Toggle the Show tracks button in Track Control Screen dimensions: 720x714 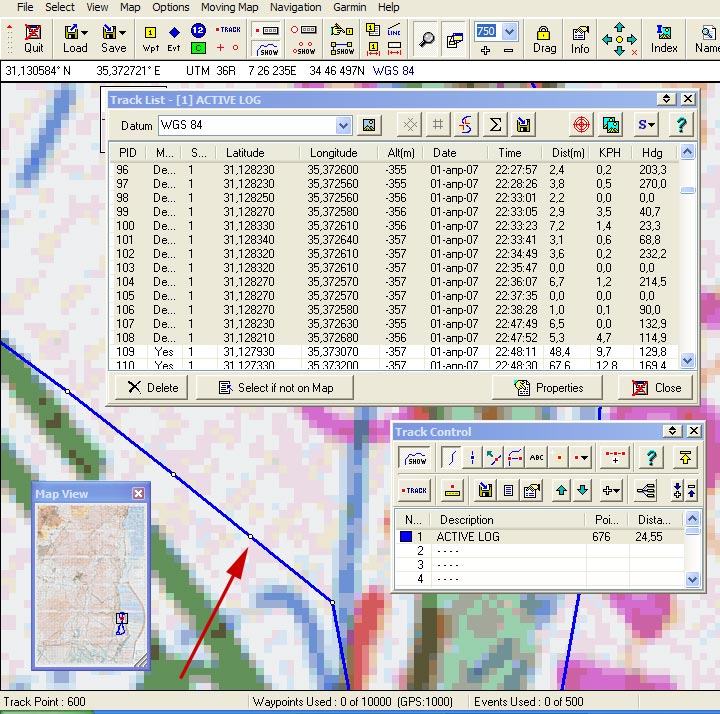click(x=415, y=457)
